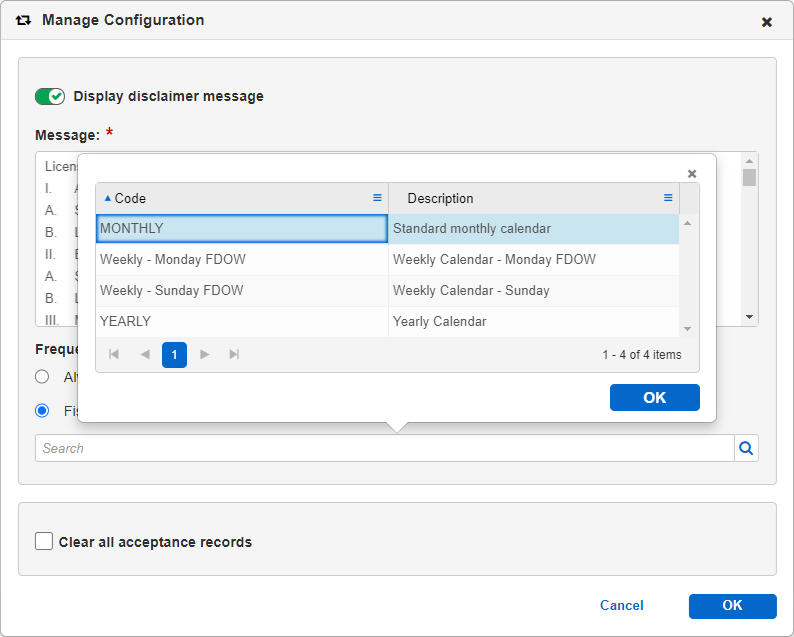
Task: Go to the next page arrow
Action: click(205, 355)
